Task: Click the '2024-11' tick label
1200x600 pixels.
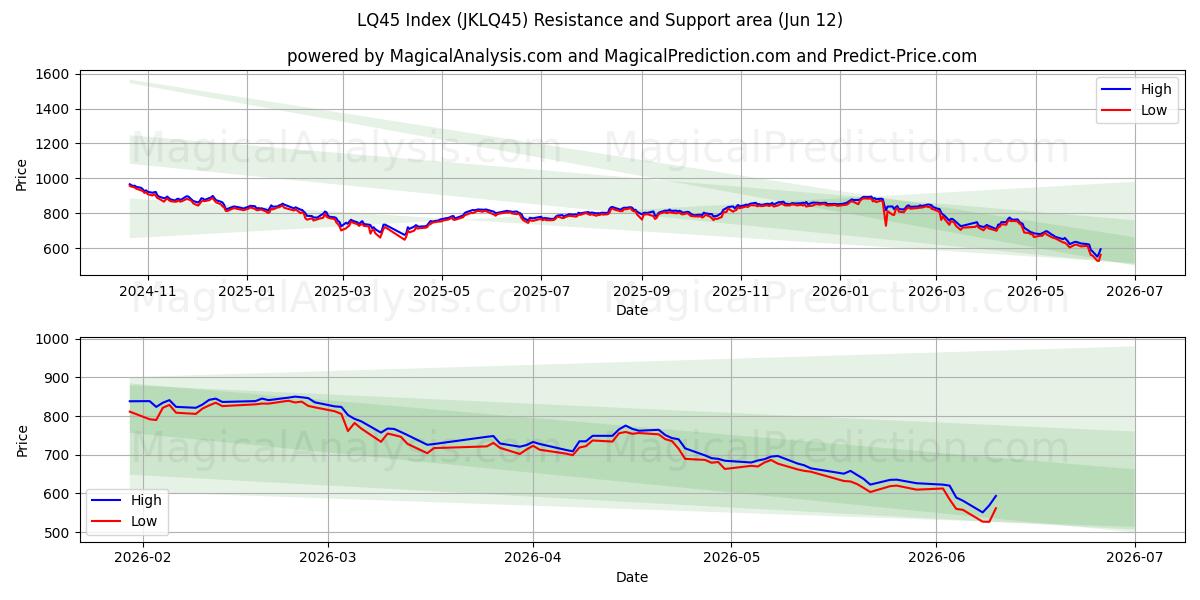Action: [x=148, y=291]
